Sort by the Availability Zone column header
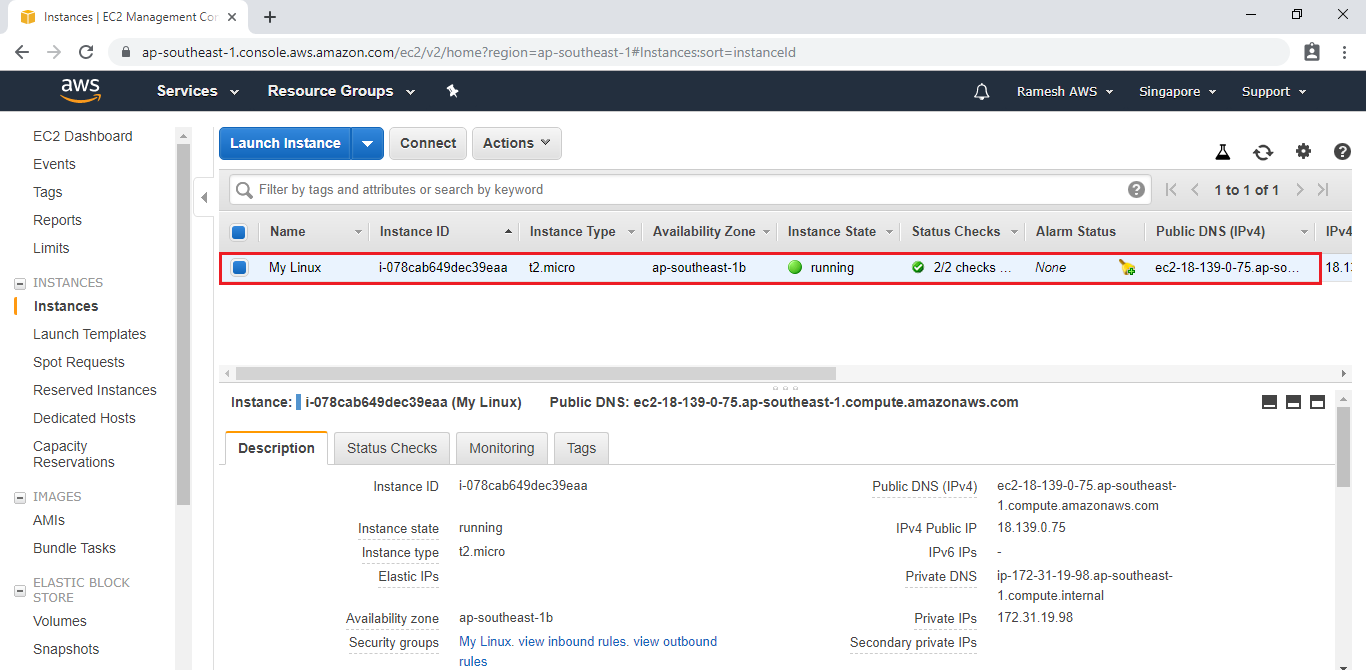Screen dimensions: 1366x670 click(x=704, y=232)
